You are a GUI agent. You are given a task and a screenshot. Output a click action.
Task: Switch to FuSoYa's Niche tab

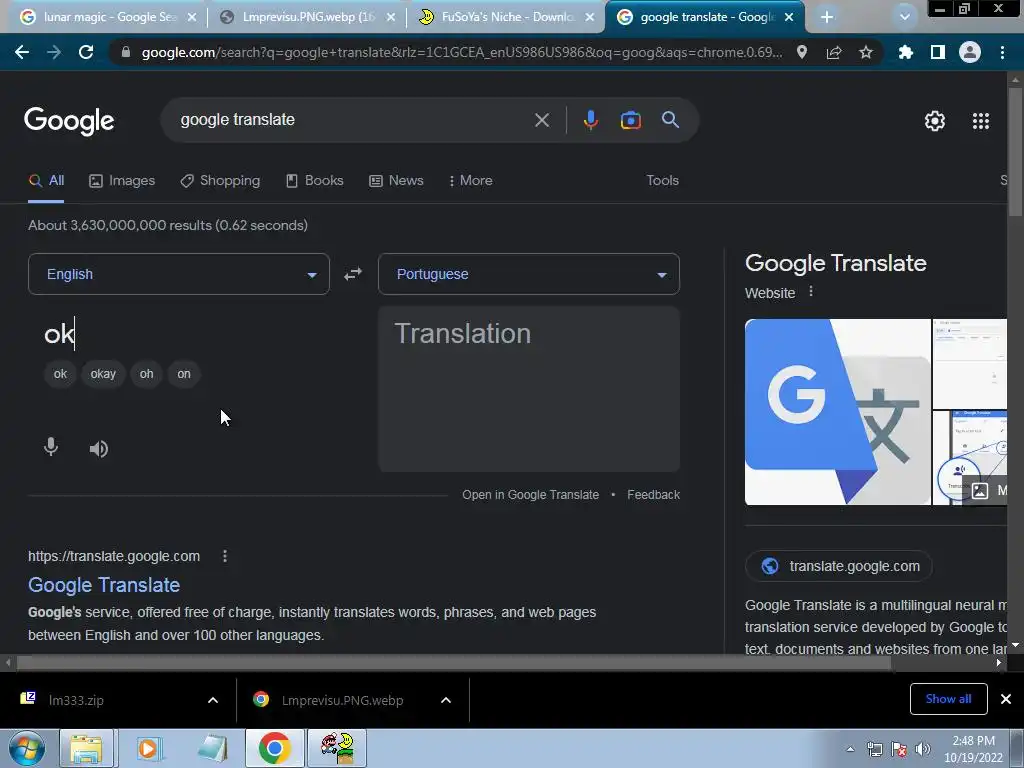(x=507, y=17)
